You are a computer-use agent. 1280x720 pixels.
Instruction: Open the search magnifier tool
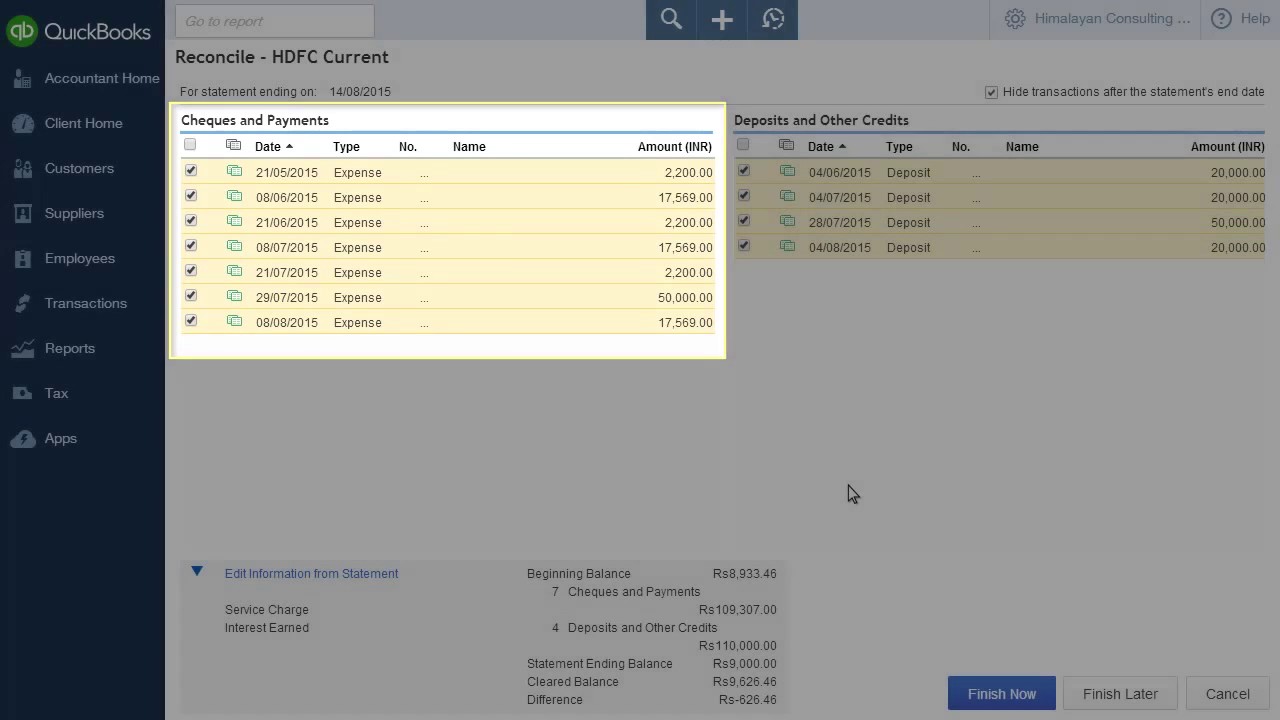pos(671,19)
